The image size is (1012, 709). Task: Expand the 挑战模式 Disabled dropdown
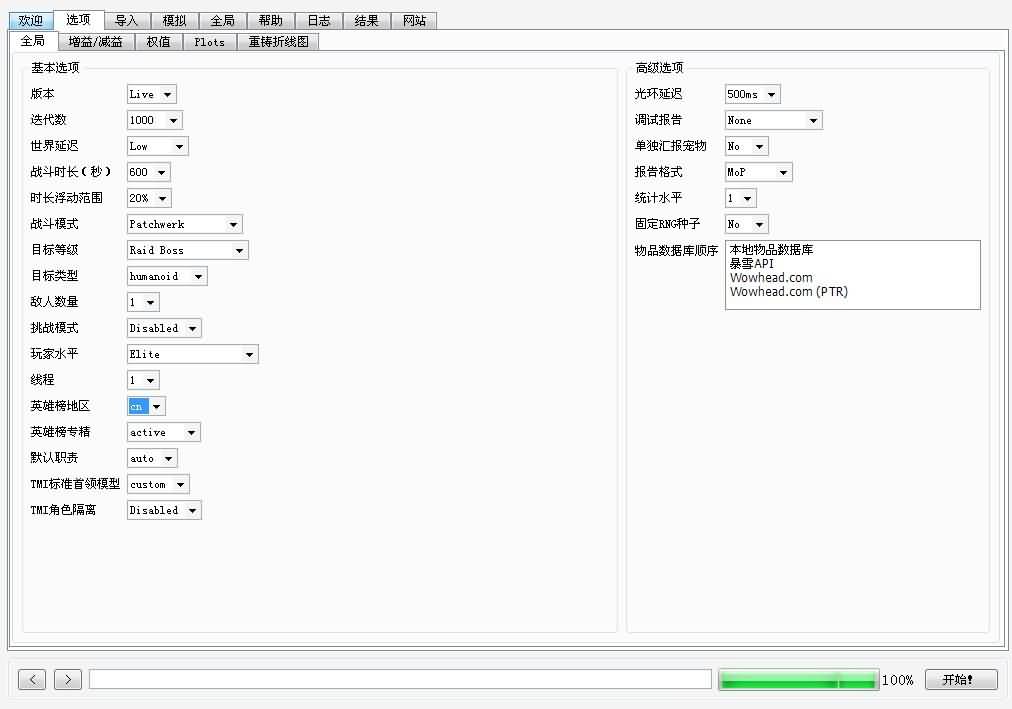164,328
